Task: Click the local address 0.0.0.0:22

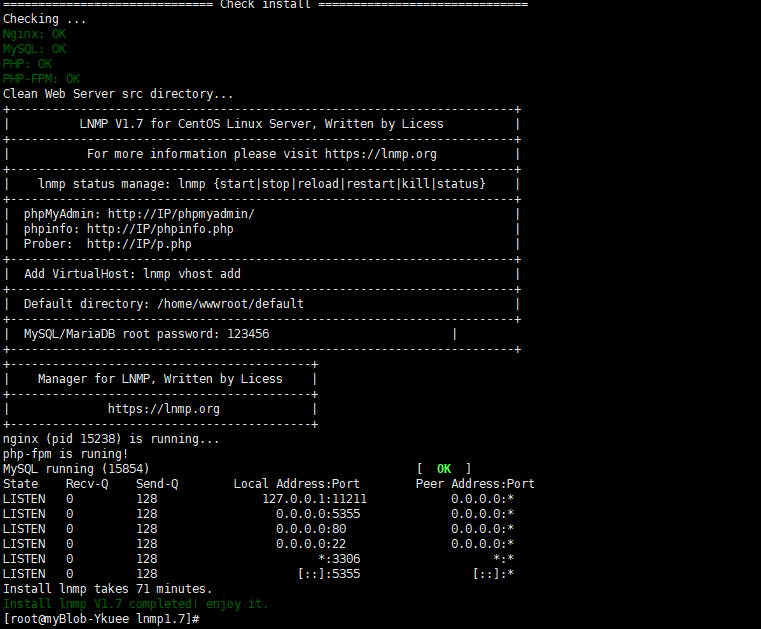Action: pyautogui.click(x=311, y=544)
